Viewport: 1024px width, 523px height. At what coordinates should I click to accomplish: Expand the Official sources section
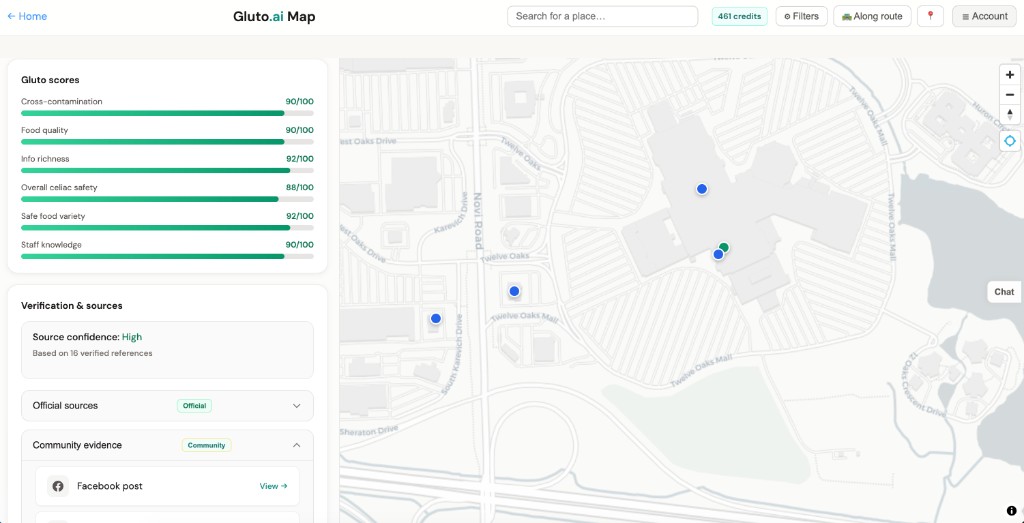167,405
